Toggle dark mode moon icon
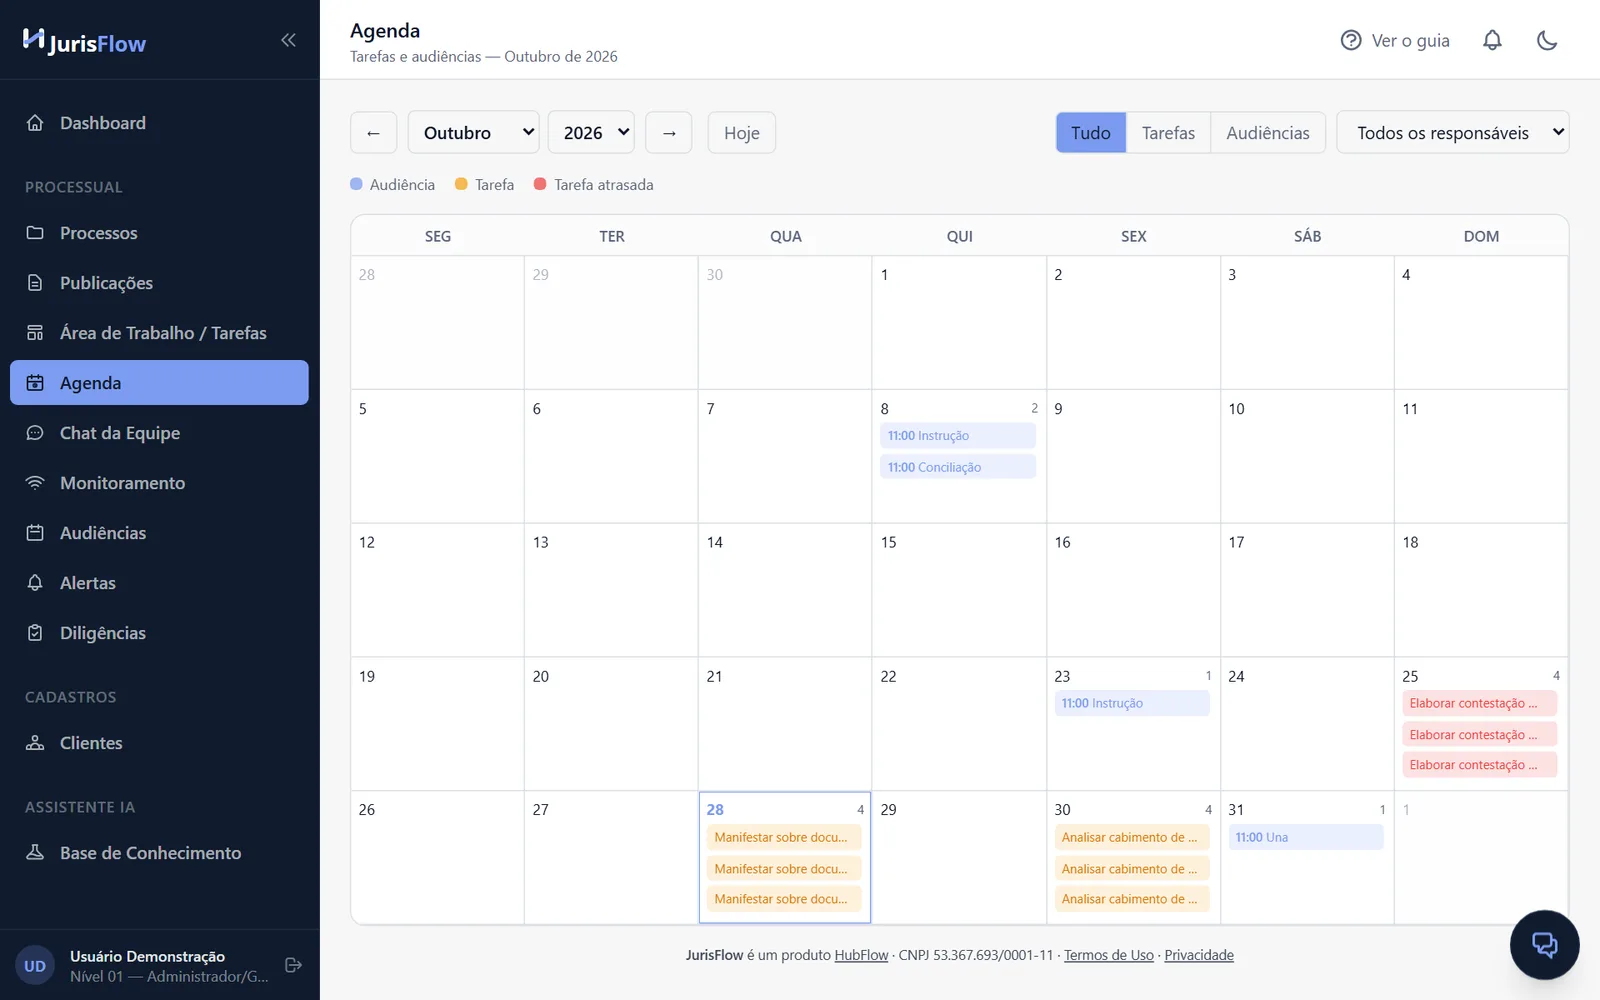Viewport: 1600px width, 1000px height. coord(1547,40)
